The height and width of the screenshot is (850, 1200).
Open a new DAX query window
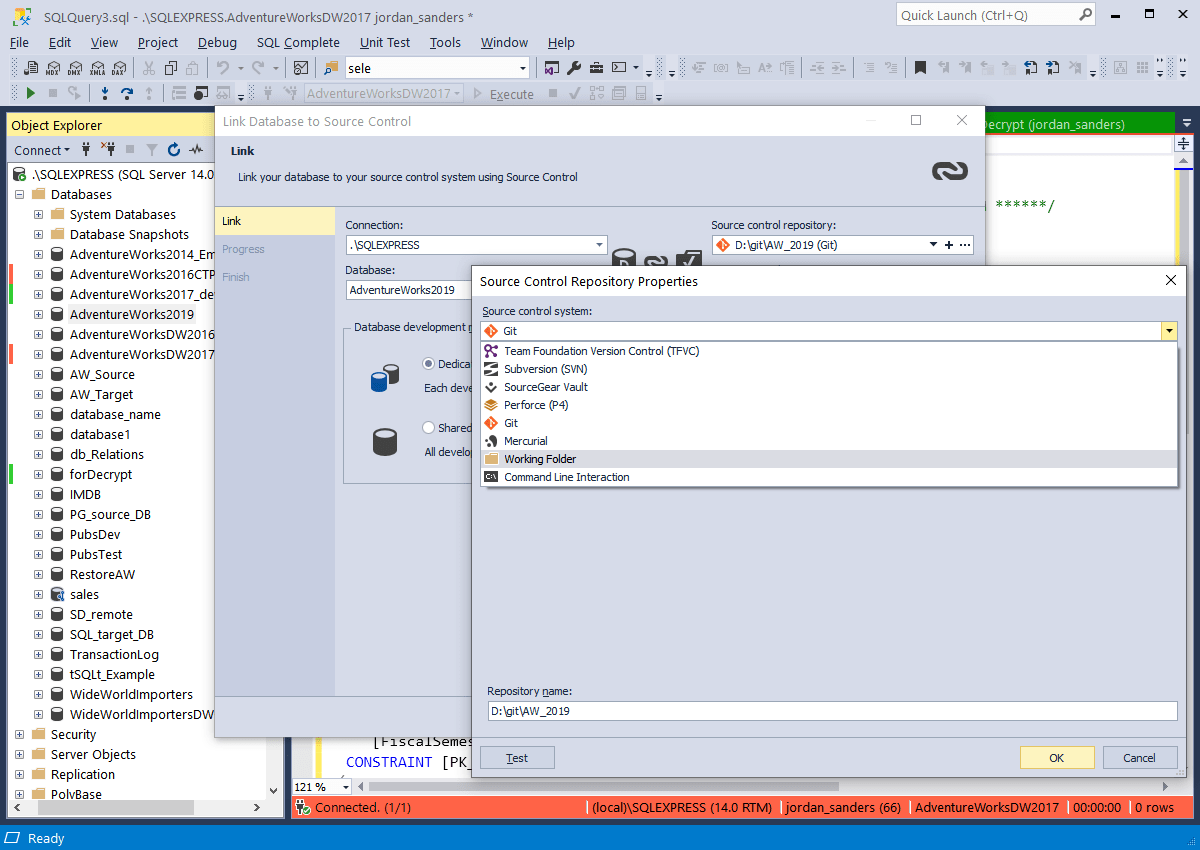point(119,67)
